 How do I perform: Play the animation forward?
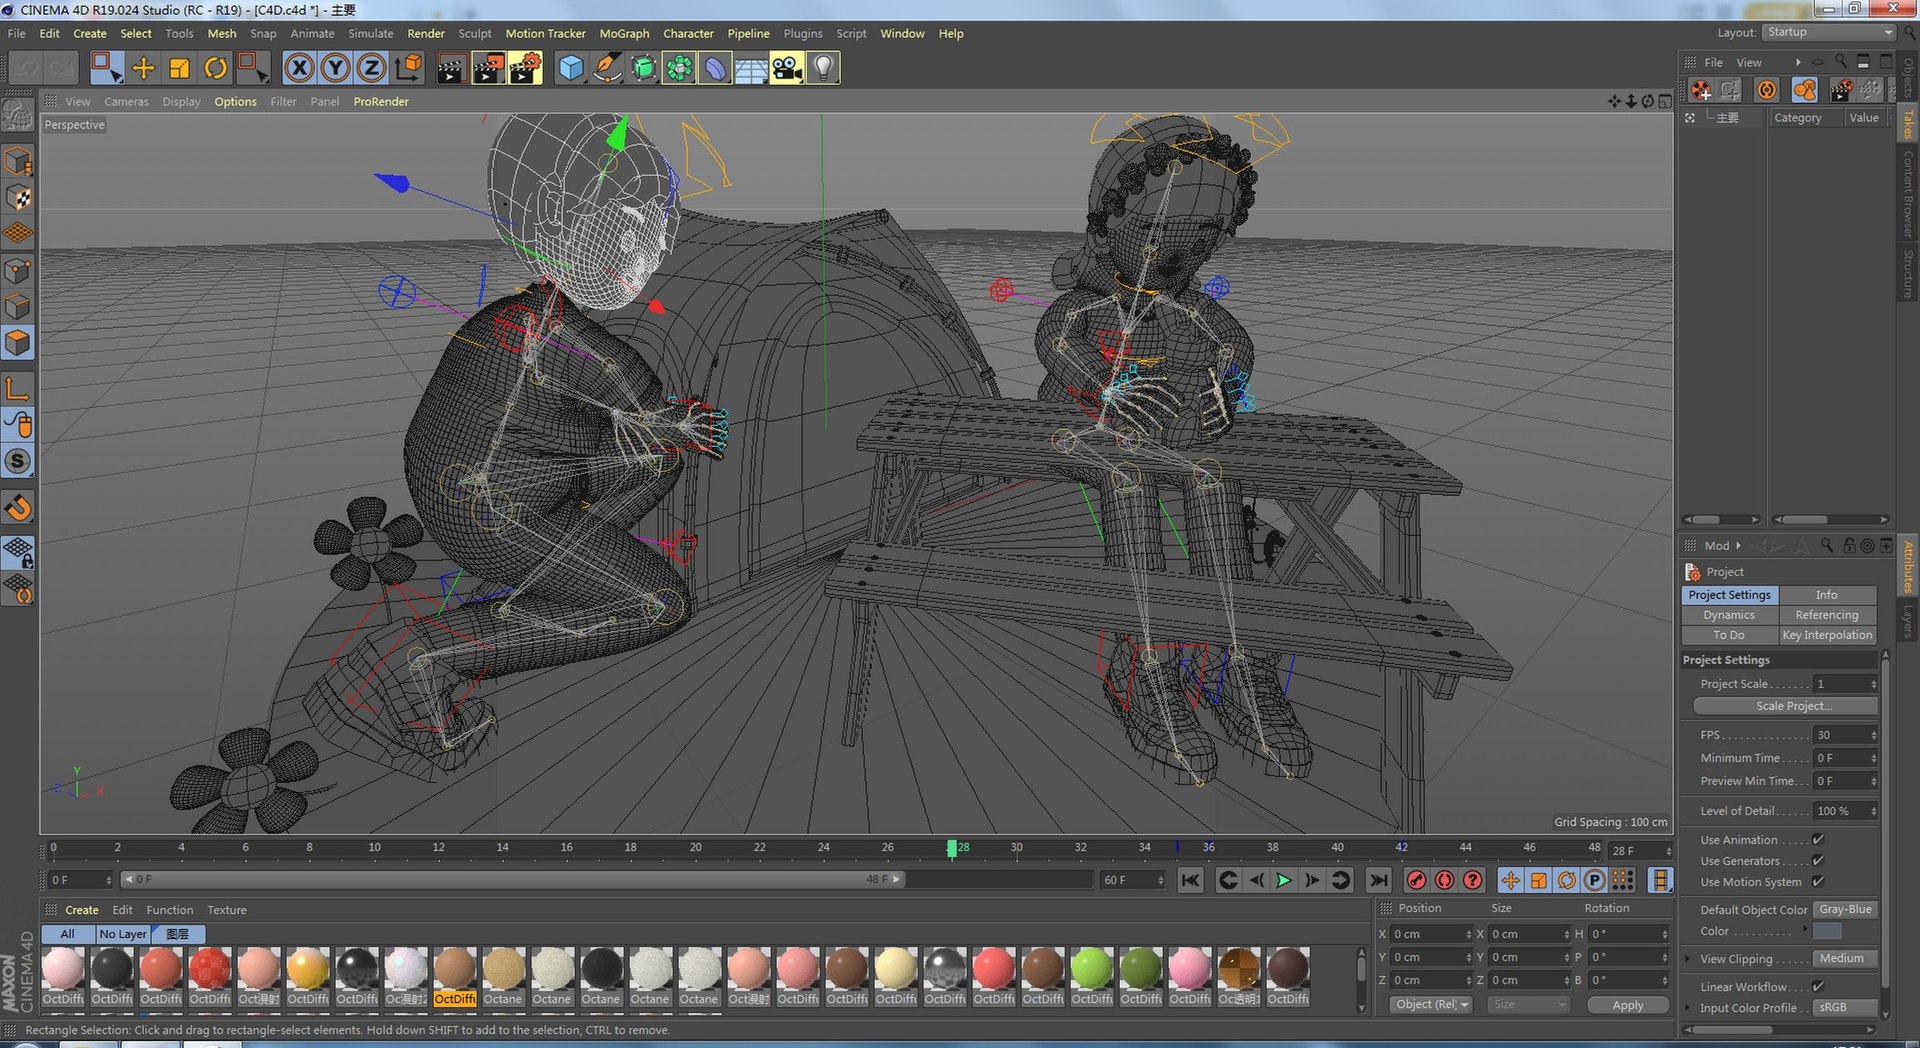(1284, 880)
